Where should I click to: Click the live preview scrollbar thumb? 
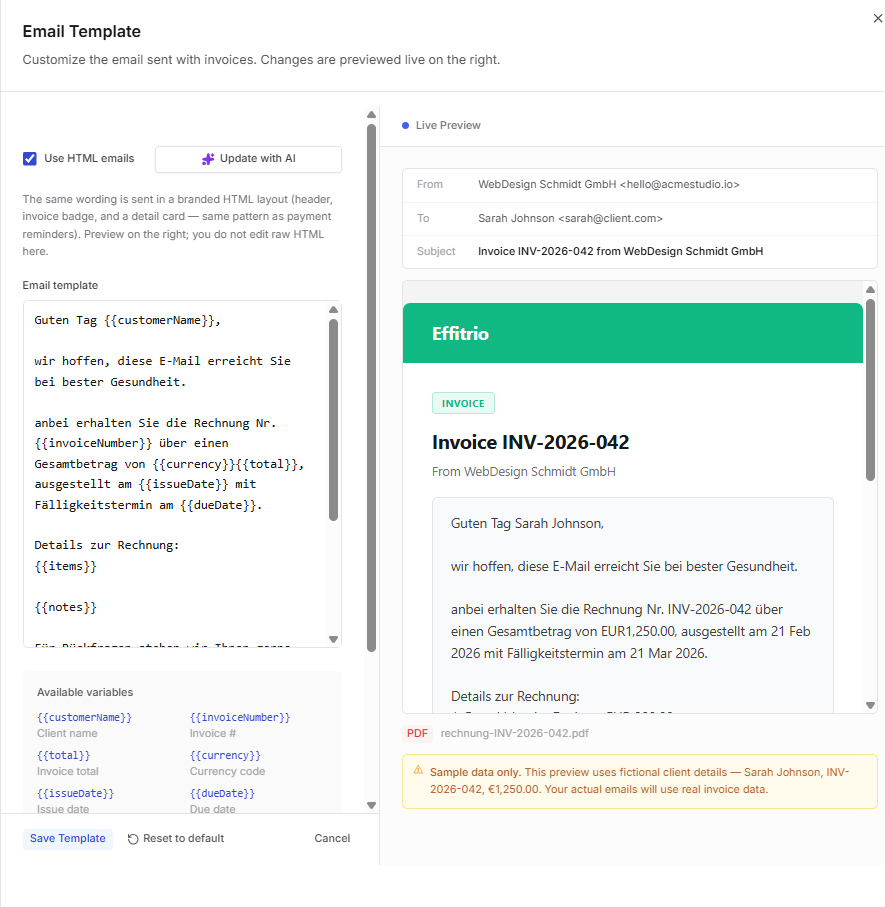coord(870,389)
